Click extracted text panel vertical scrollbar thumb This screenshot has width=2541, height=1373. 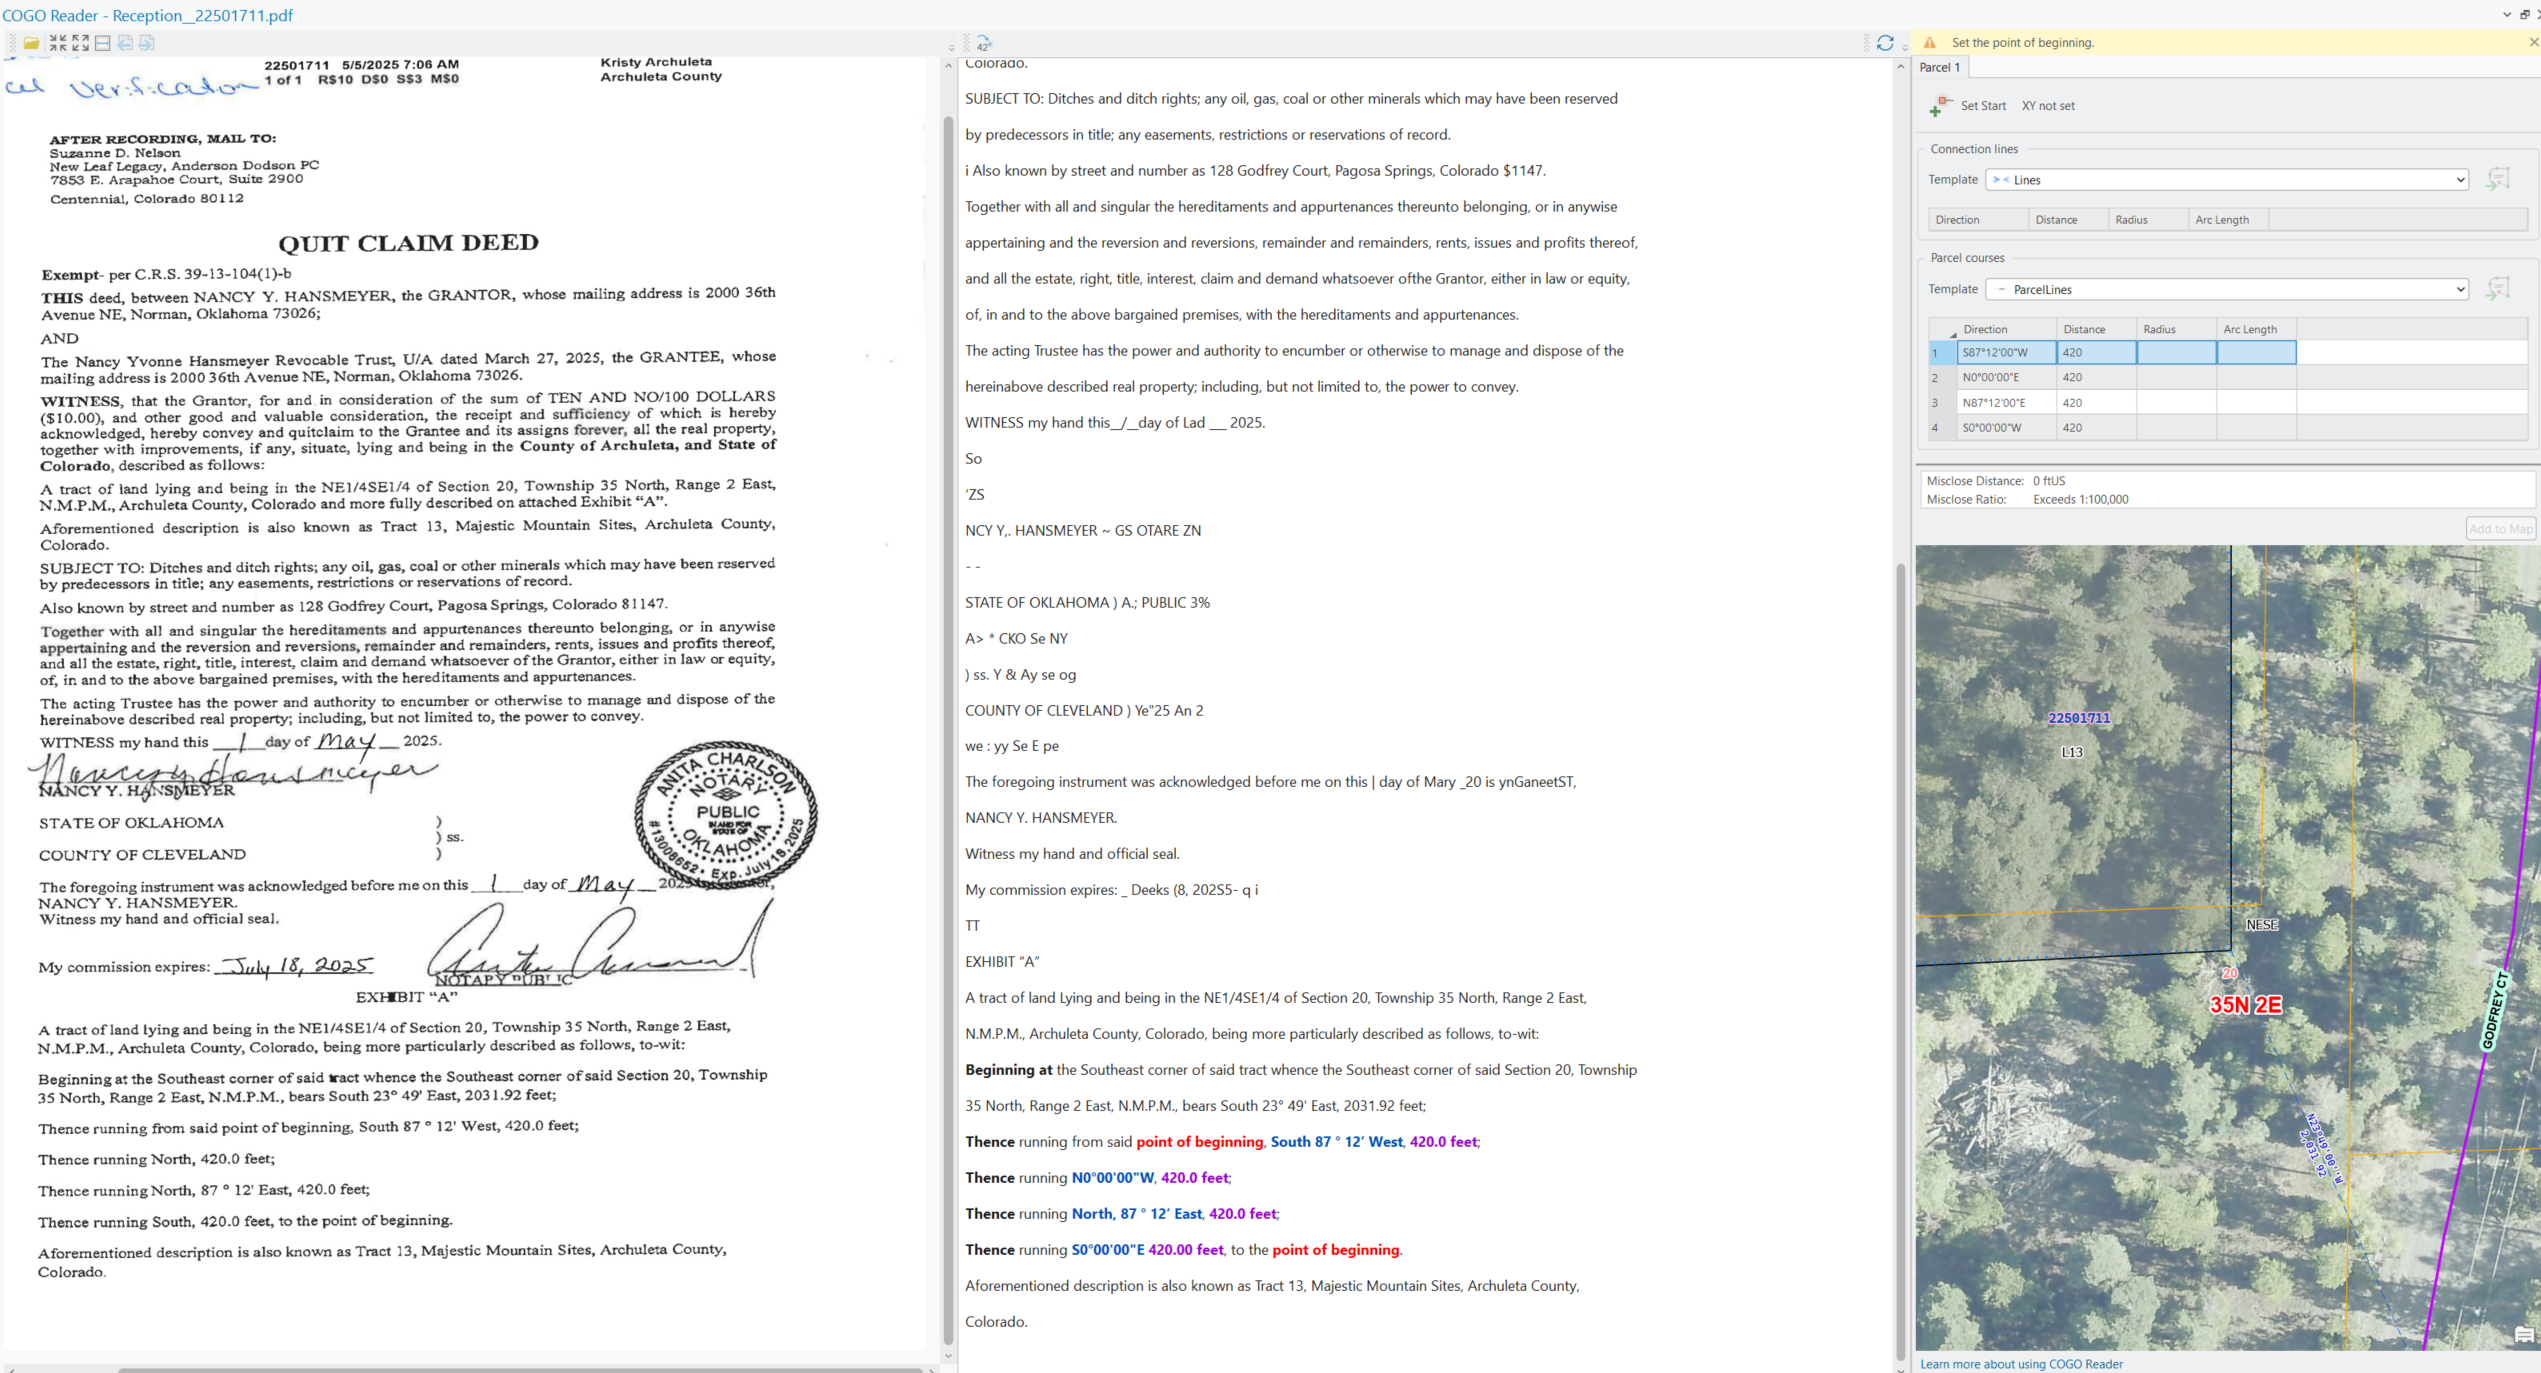tap(1900, 962)
